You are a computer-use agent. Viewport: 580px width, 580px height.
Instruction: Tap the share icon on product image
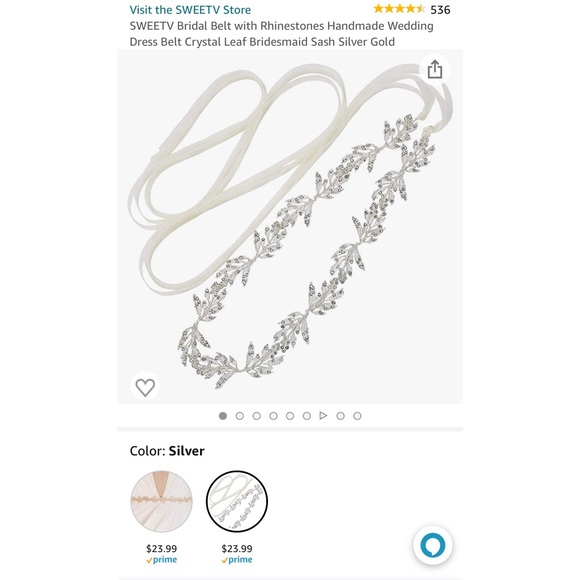coord(435,70)
